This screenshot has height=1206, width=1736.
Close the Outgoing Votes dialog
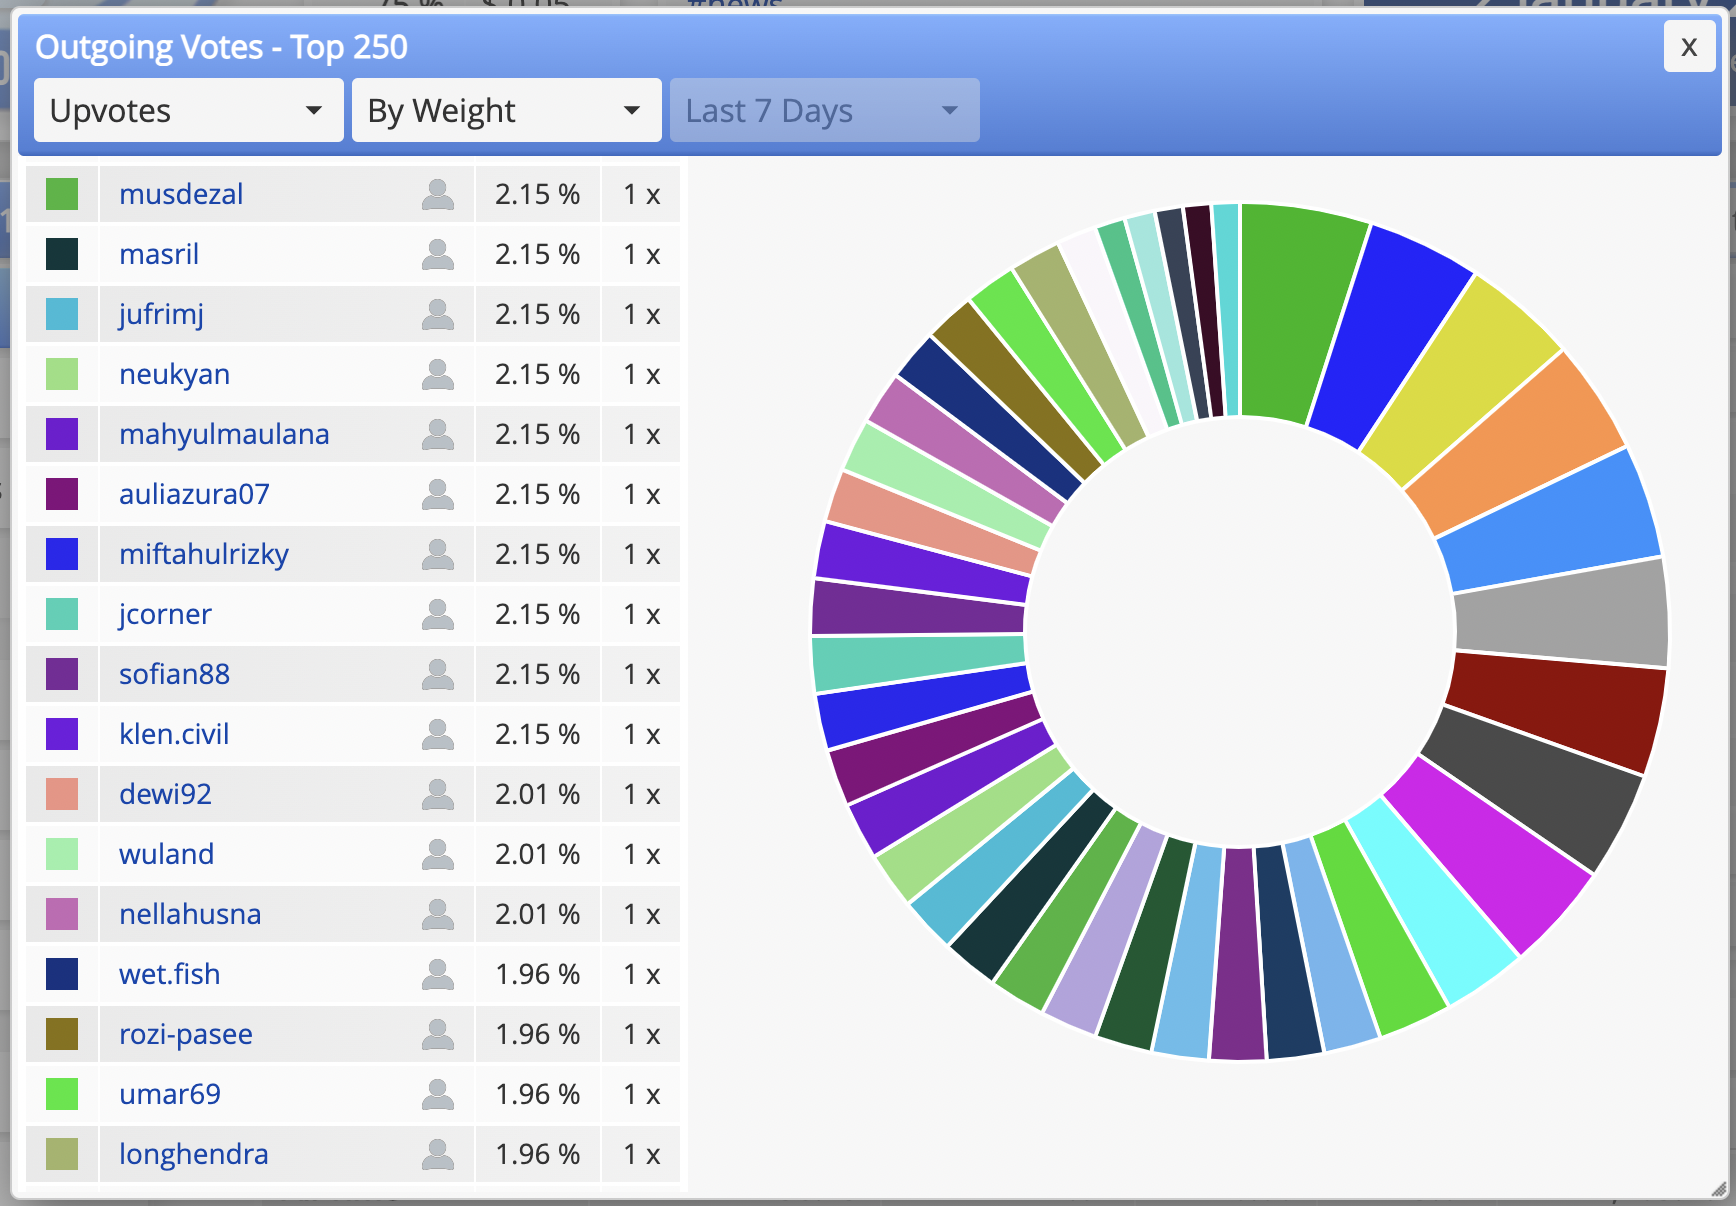tap(1689, 46)
